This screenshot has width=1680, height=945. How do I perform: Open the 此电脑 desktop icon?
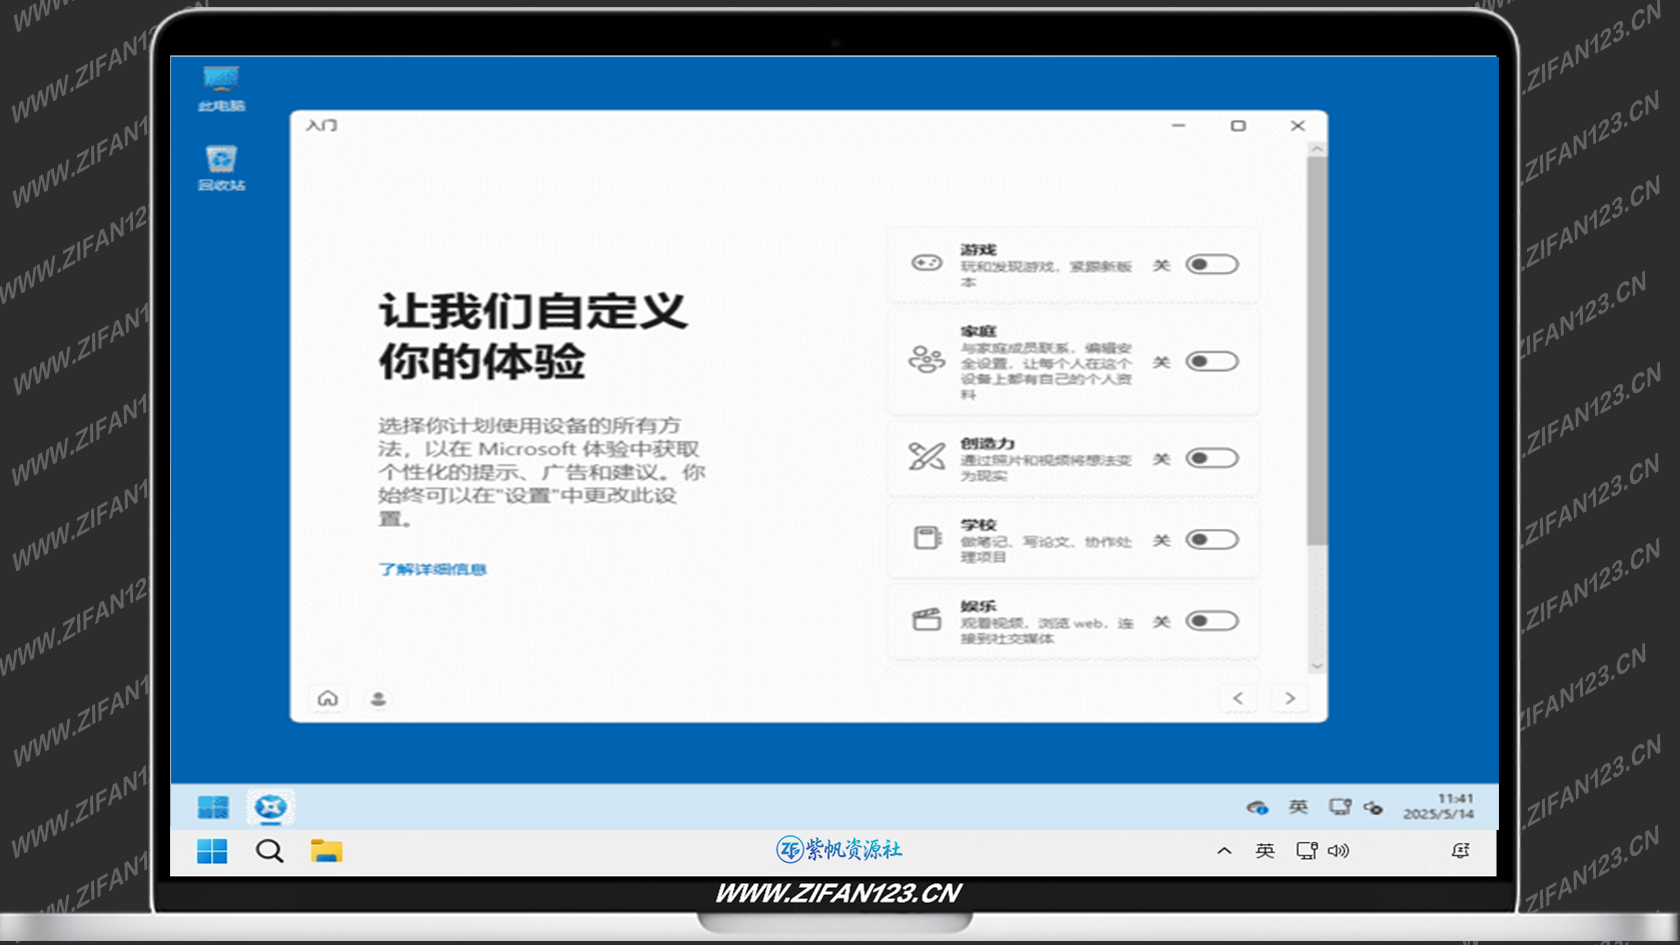click(221, 88)
